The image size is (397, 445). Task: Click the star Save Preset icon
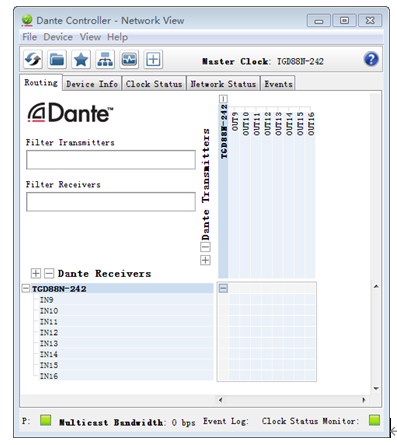click(x=81, y=59)
